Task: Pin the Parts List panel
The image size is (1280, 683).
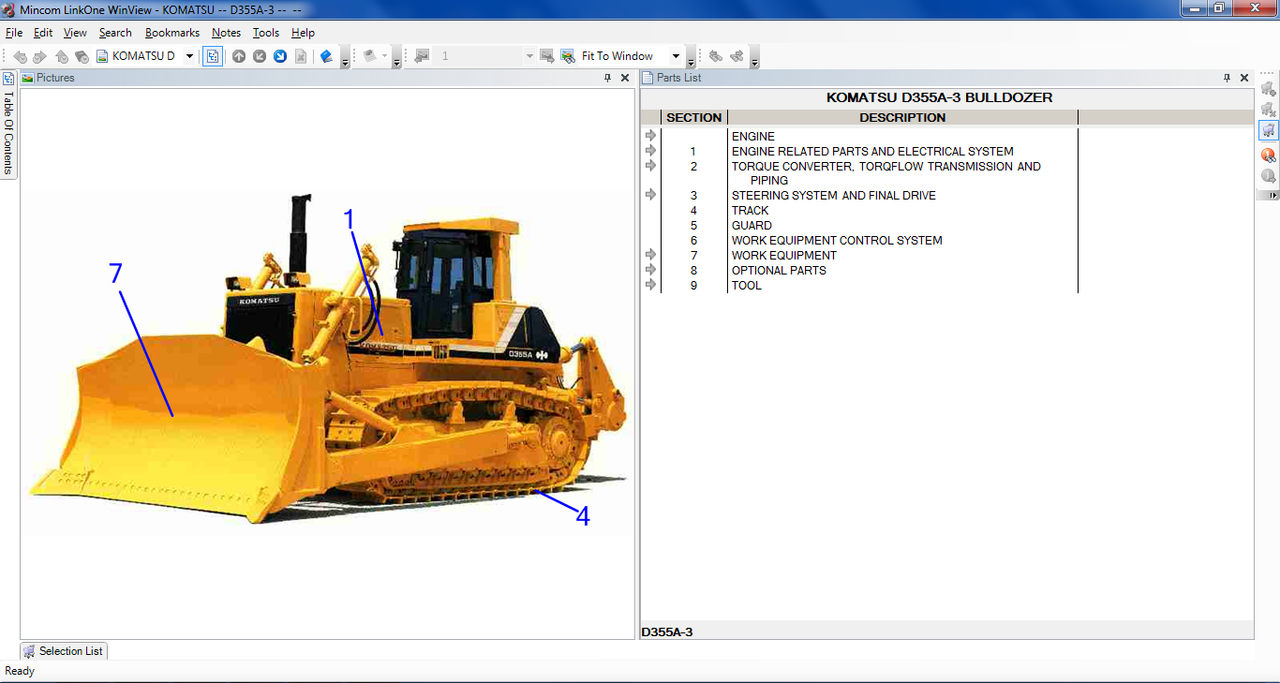Action: 1227,78
